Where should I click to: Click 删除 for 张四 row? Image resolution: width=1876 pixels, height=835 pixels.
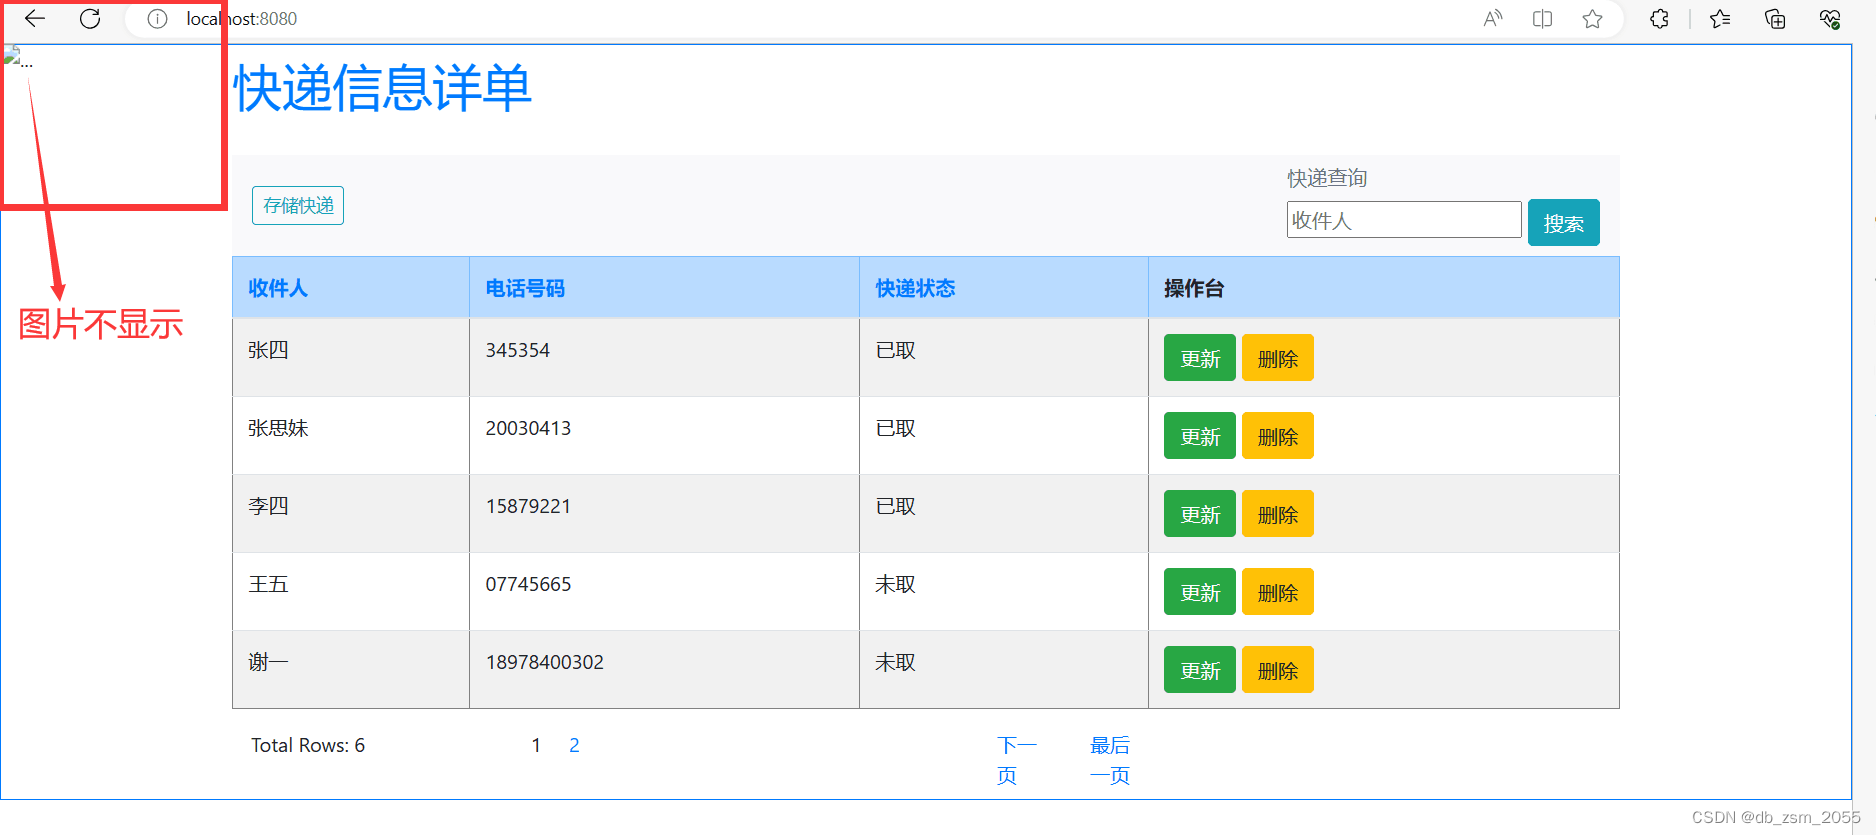tap(1278, 358)
